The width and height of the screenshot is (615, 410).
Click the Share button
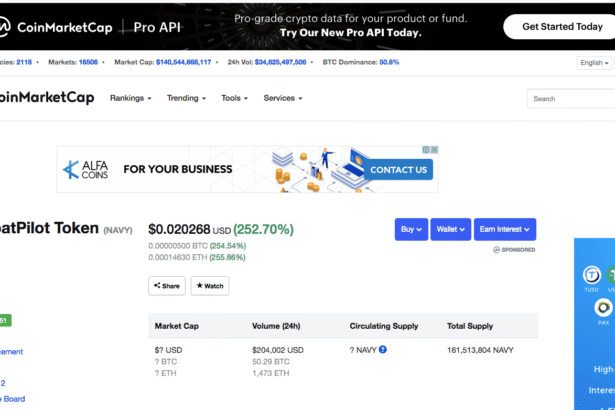click(x=167, y=286)
